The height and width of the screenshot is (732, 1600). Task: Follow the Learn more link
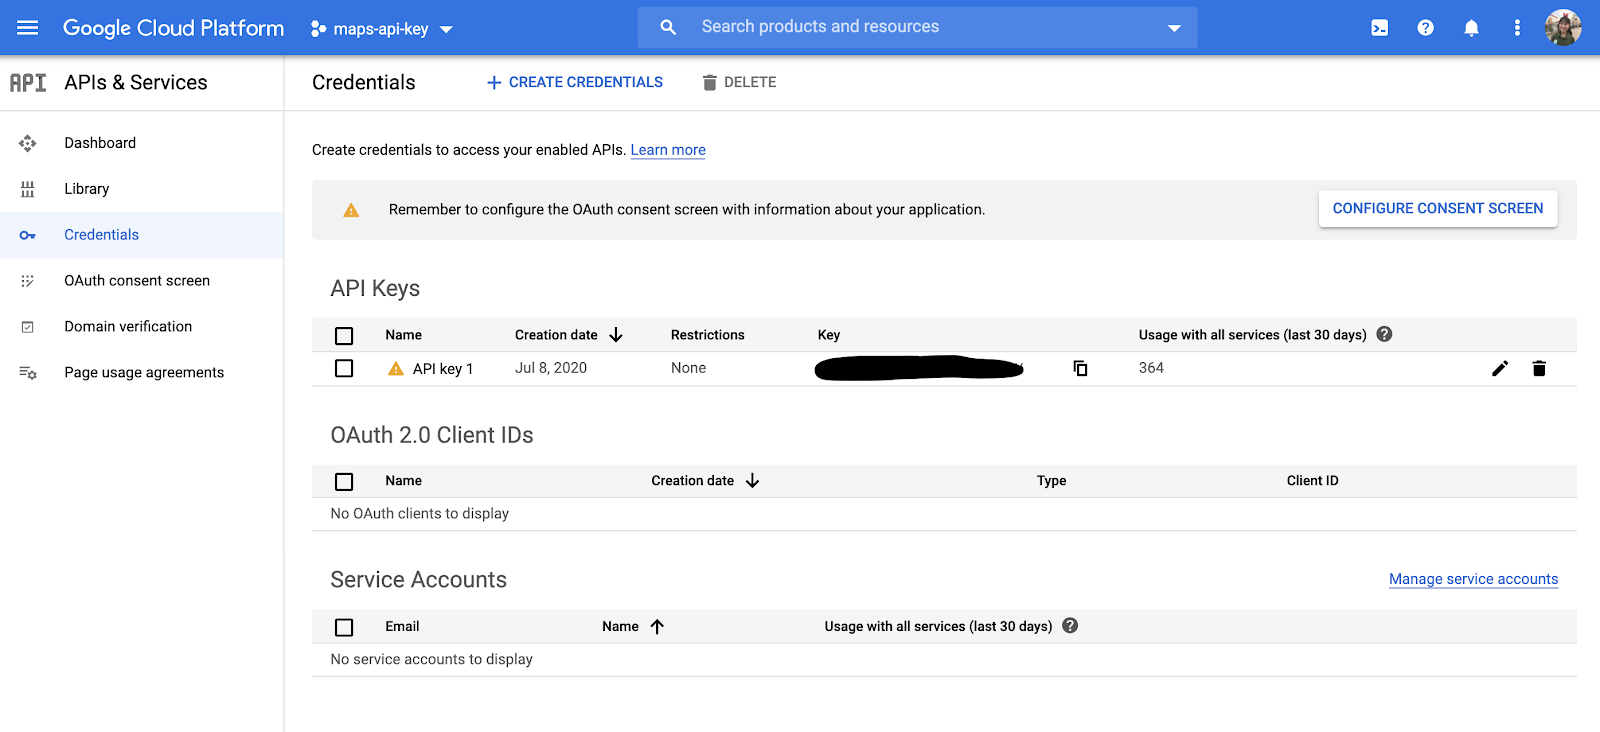point(668,150)
